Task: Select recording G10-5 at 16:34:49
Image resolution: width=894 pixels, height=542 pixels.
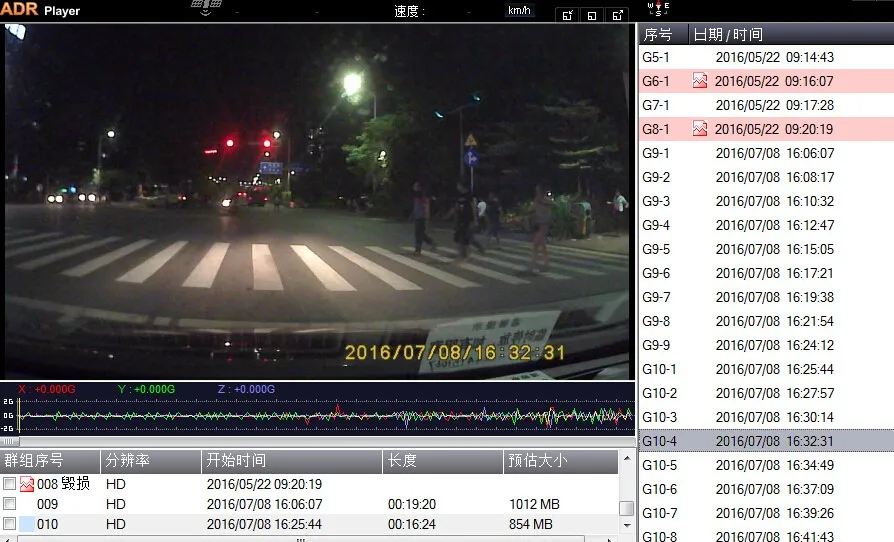Action: (766, 465)
